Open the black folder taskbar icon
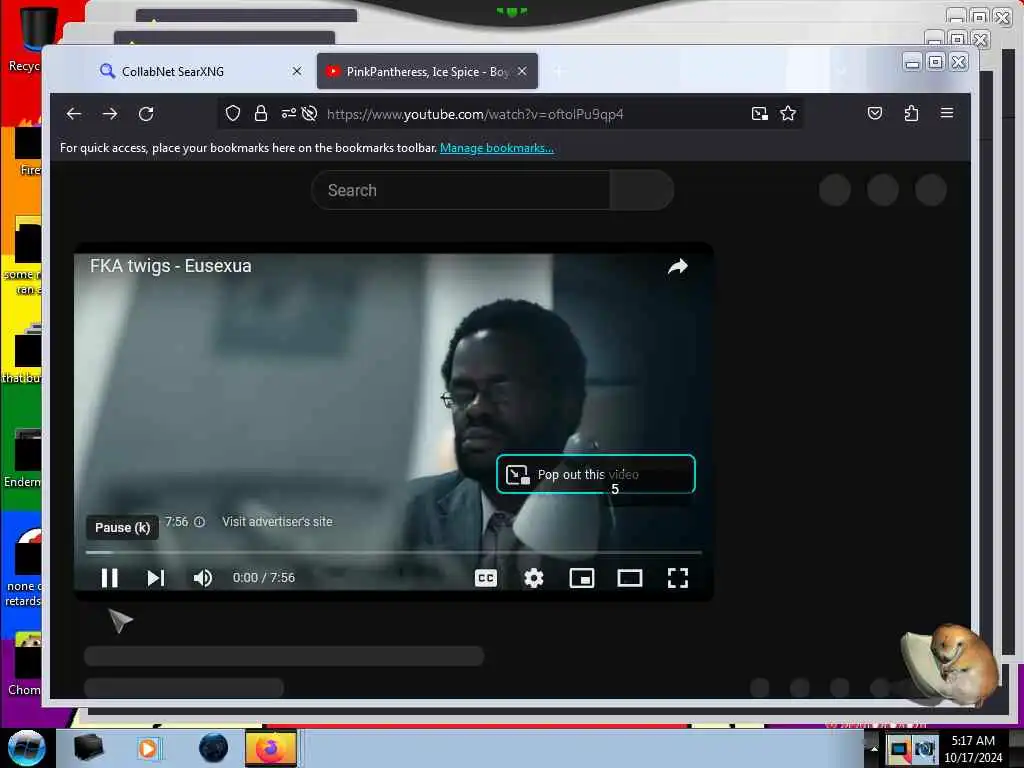This screenshot has width=1024, height=768. pyautogui.click(x=88, y=748)
